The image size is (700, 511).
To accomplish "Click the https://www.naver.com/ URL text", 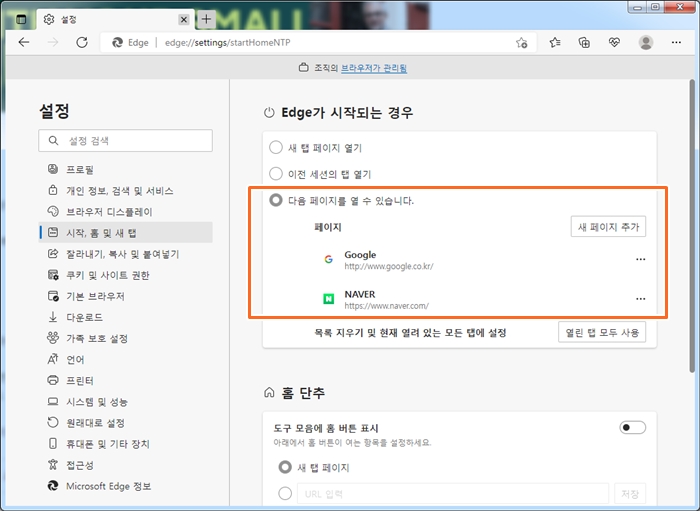I will click(x=387, y=306).
